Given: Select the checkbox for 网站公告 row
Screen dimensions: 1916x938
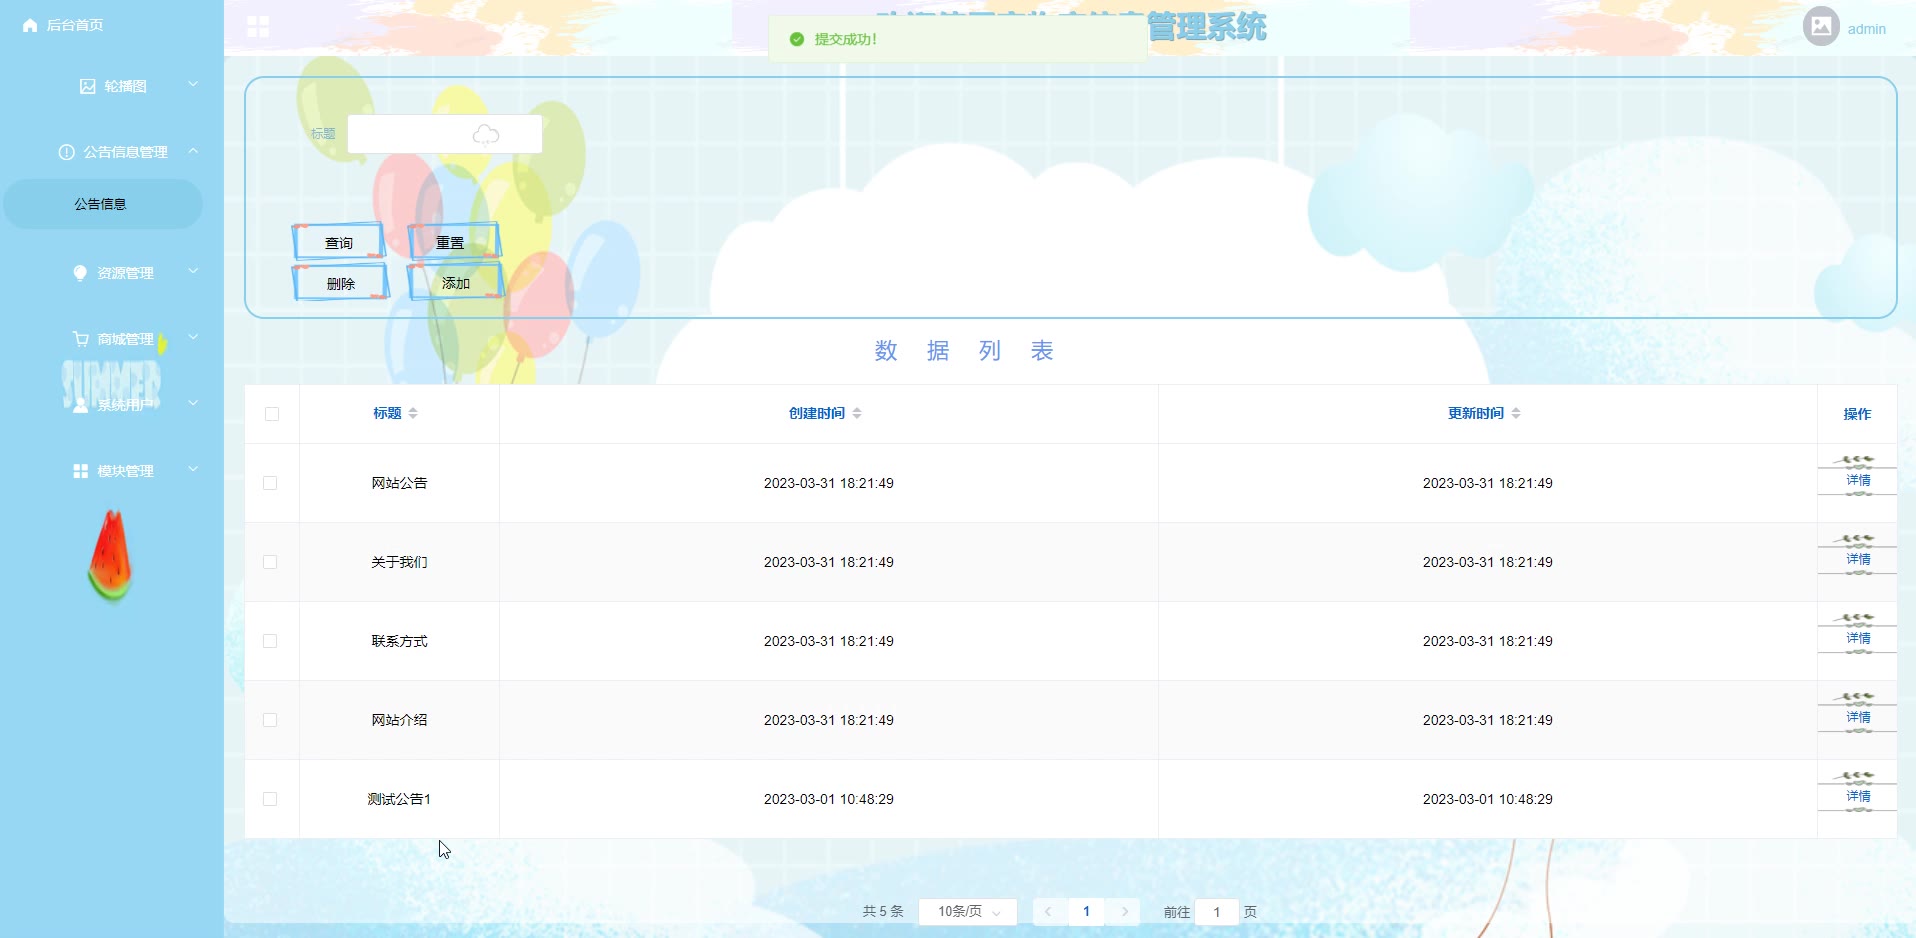Looking at the screenshot, I should (x=270, y=483).
